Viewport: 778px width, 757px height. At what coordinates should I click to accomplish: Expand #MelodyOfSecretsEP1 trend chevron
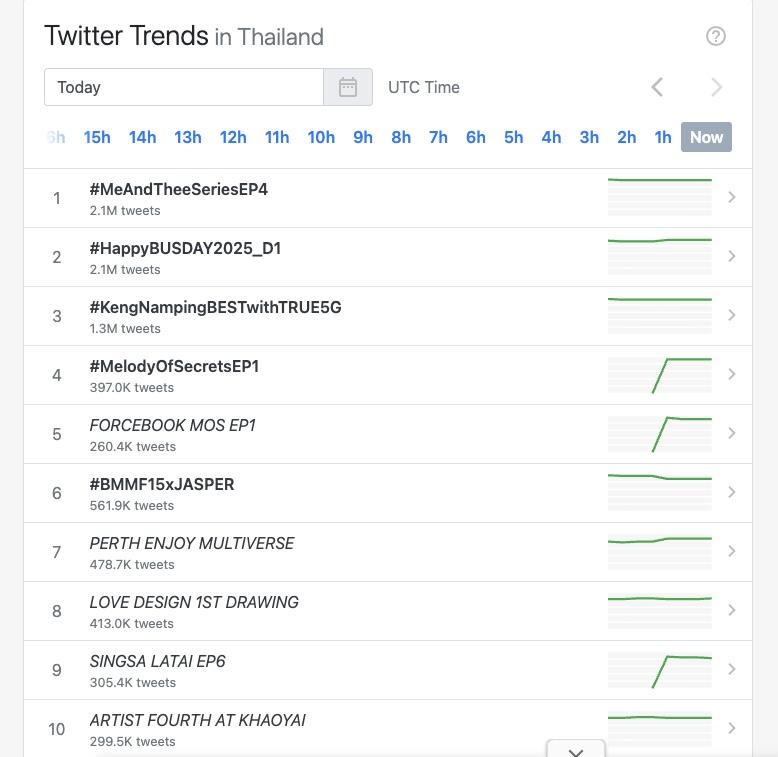[x=732, y=374]
